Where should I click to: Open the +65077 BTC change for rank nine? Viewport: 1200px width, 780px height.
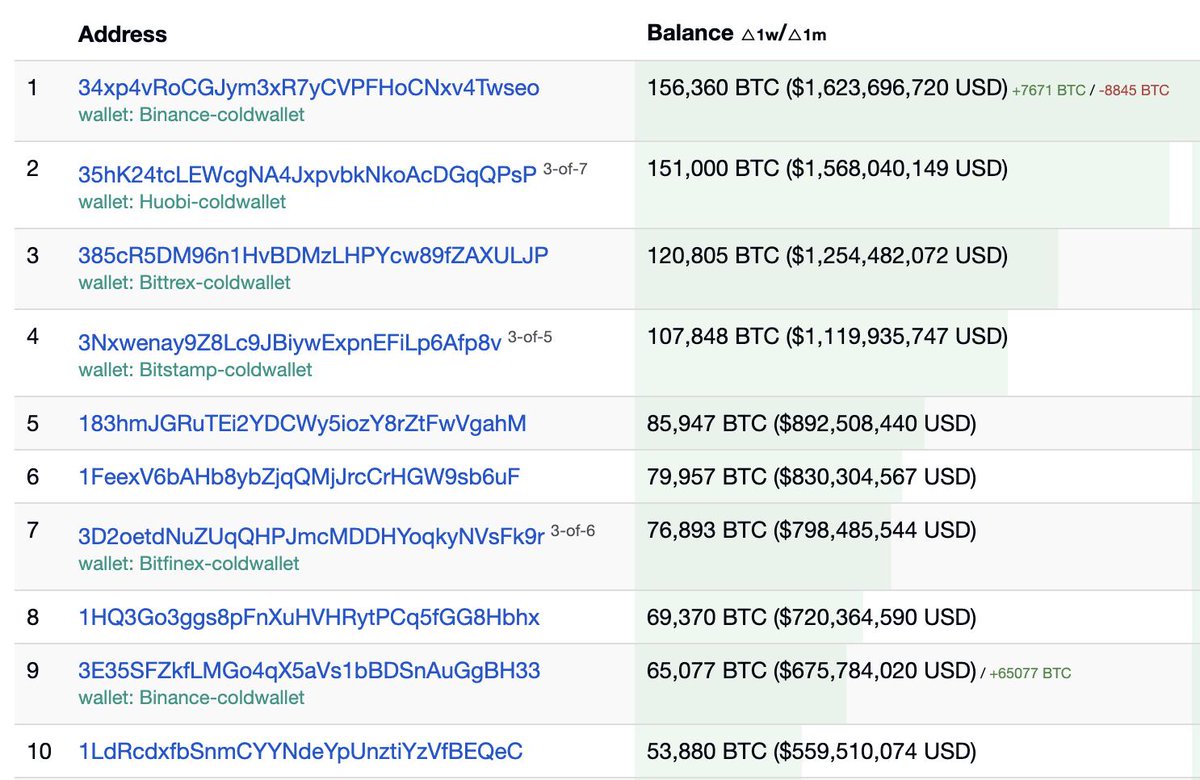1032,672
